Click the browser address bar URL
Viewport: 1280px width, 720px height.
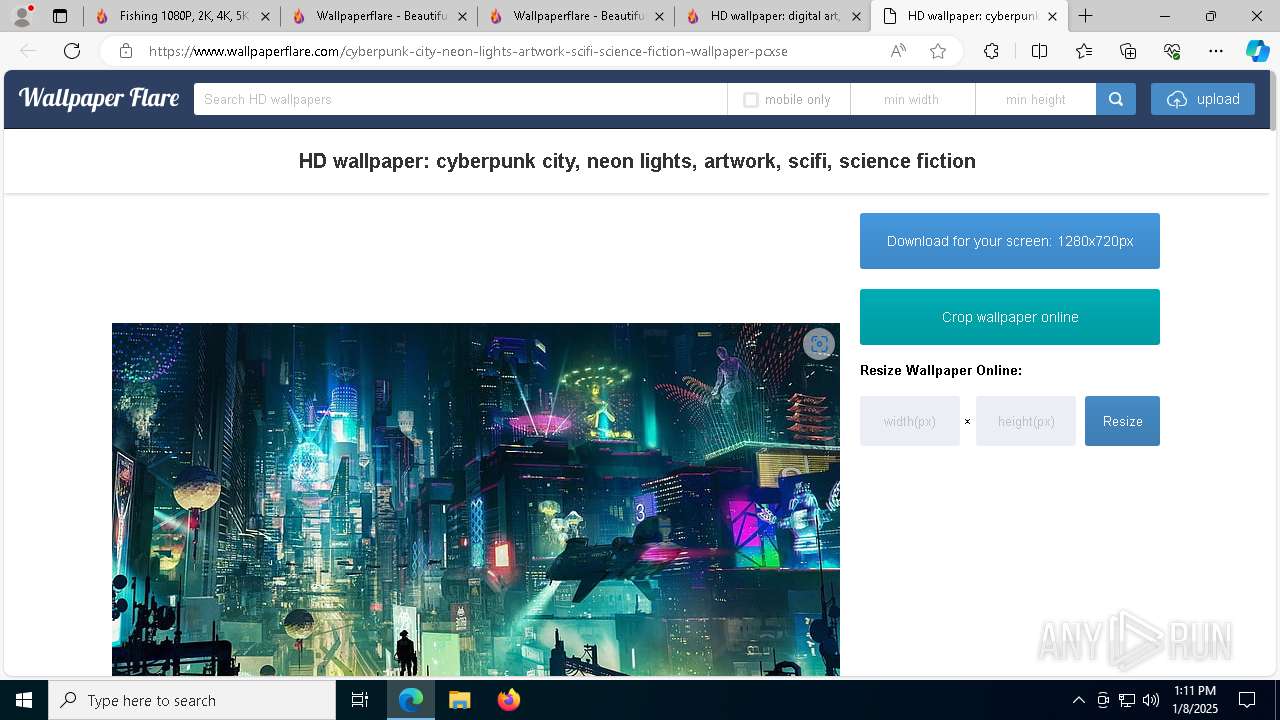tap(468, 51)
